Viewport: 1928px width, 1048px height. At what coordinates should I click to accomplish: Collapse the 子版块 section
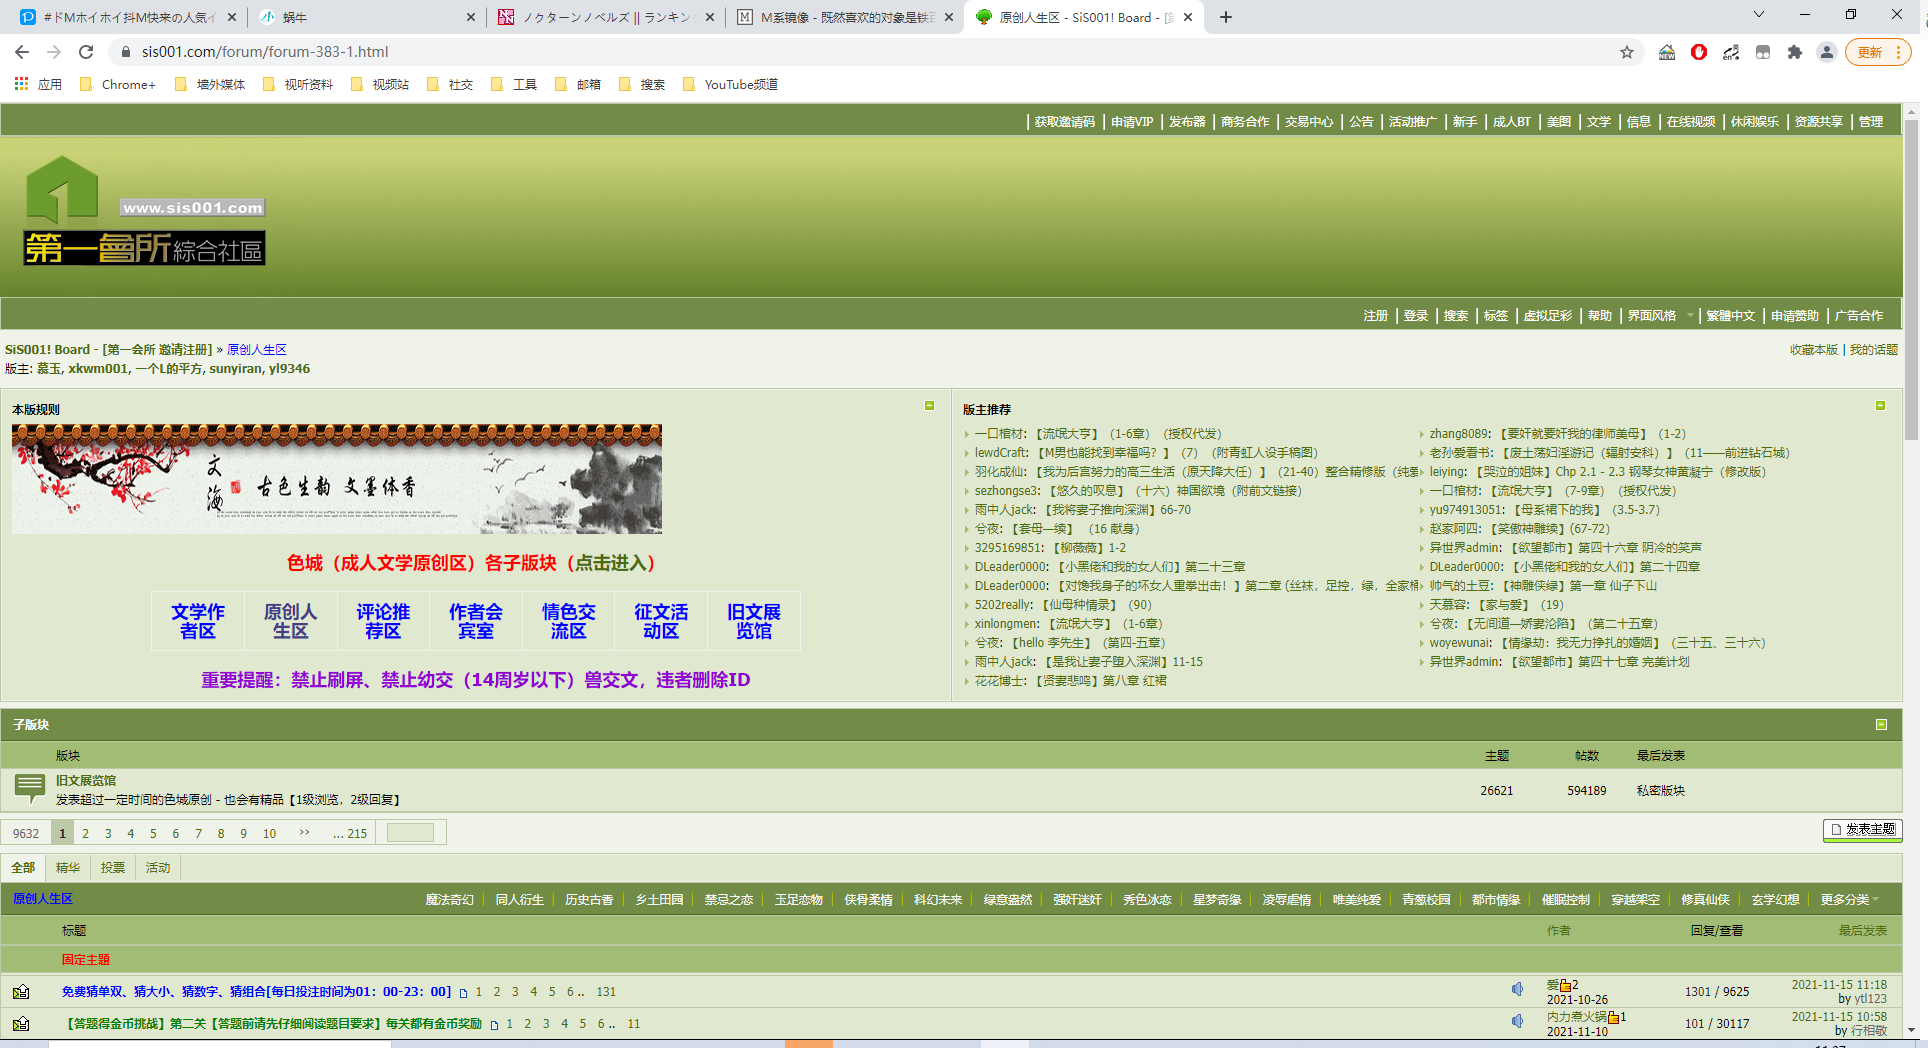(x=1881, y=724)
